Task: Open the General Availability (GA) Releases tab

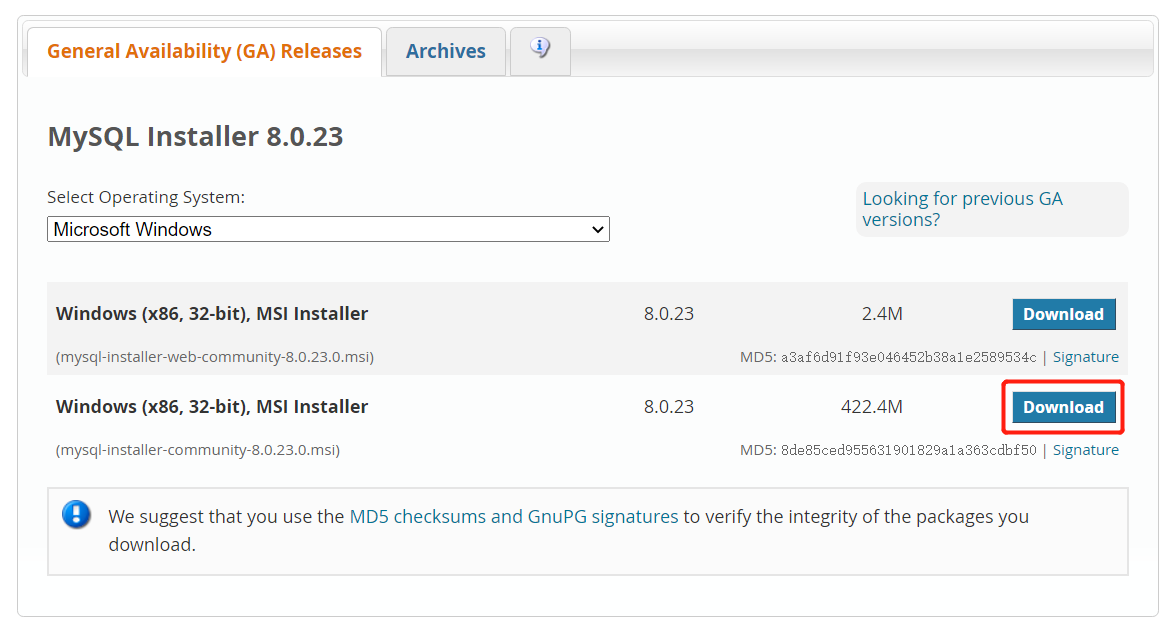Action: pos(204,52)
